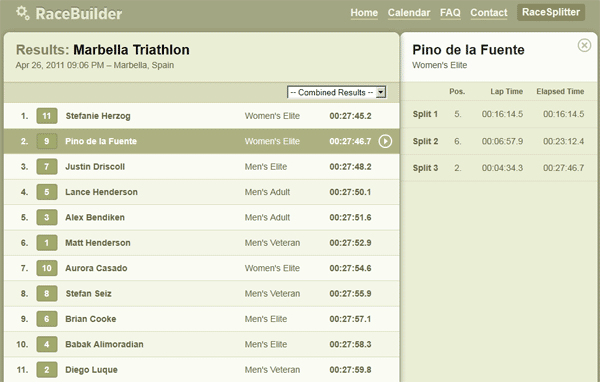Click the Pos. column header
This screenshot has width=600, height=382.
click(x=457, y=91)
